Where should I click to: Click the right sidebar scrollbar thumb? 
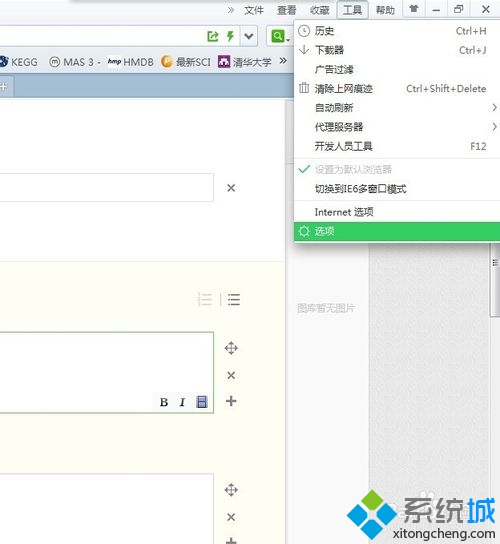click(495, 279)
